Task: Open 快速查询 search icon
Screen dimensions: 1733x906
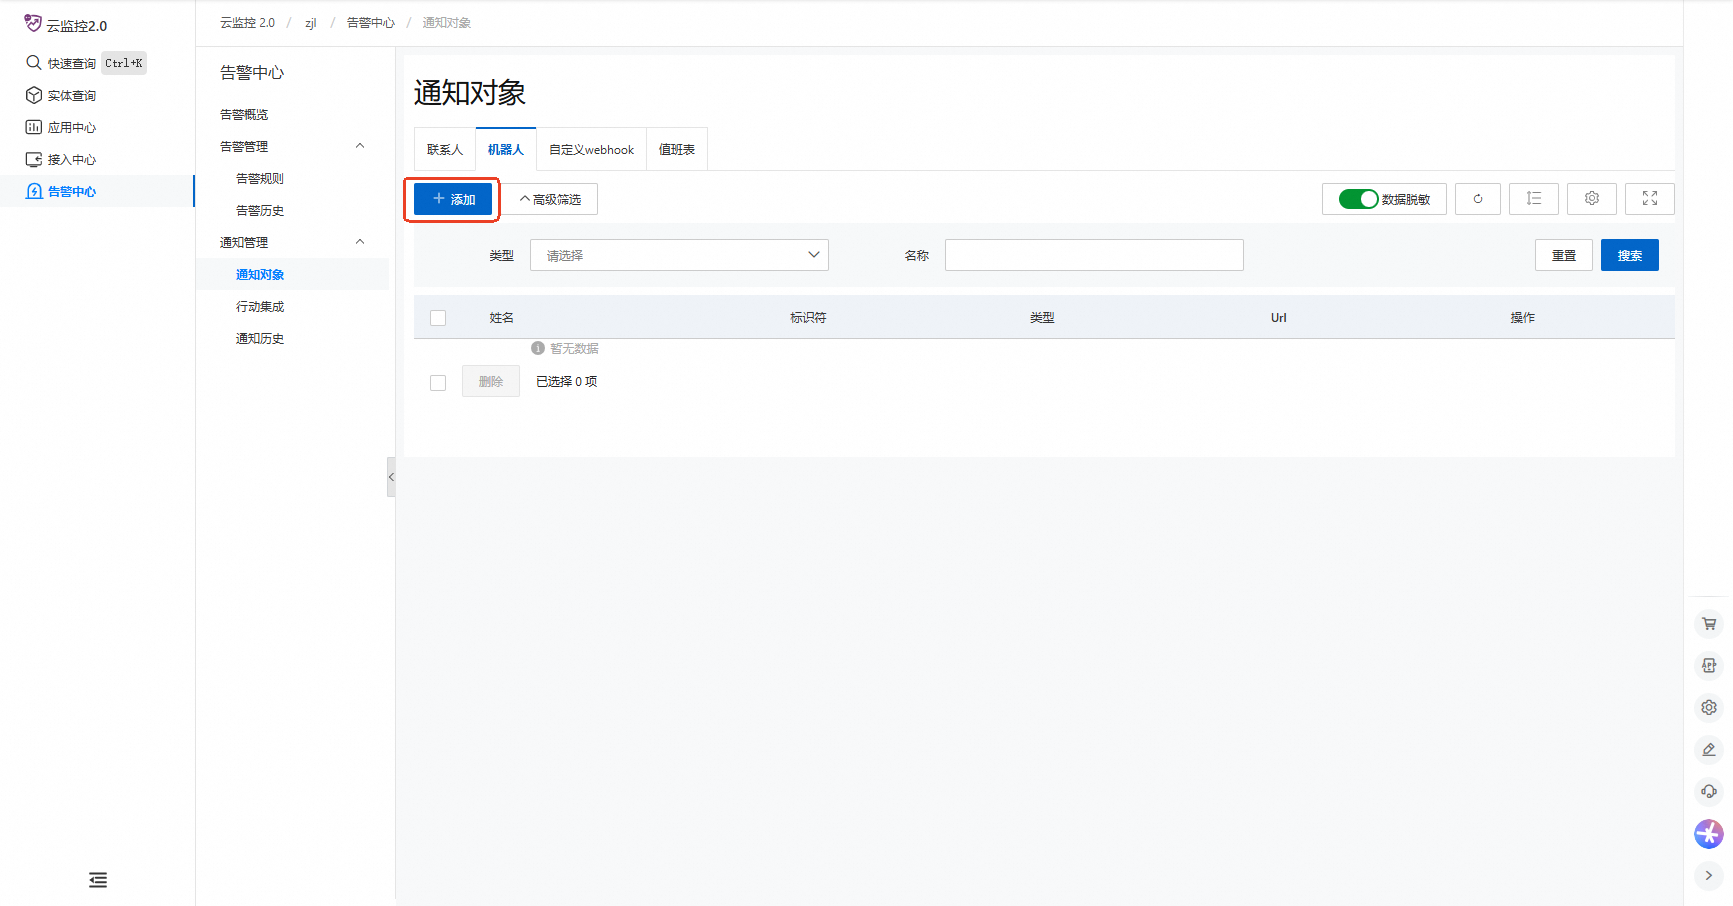Action: coord(34,63)
